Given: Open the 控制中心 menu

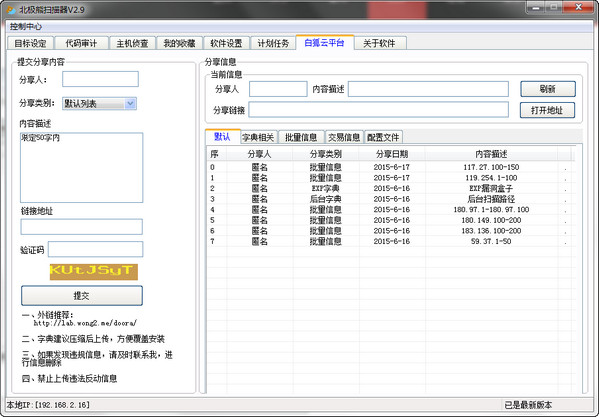Looking at the screenshot, I should (26, 27).
